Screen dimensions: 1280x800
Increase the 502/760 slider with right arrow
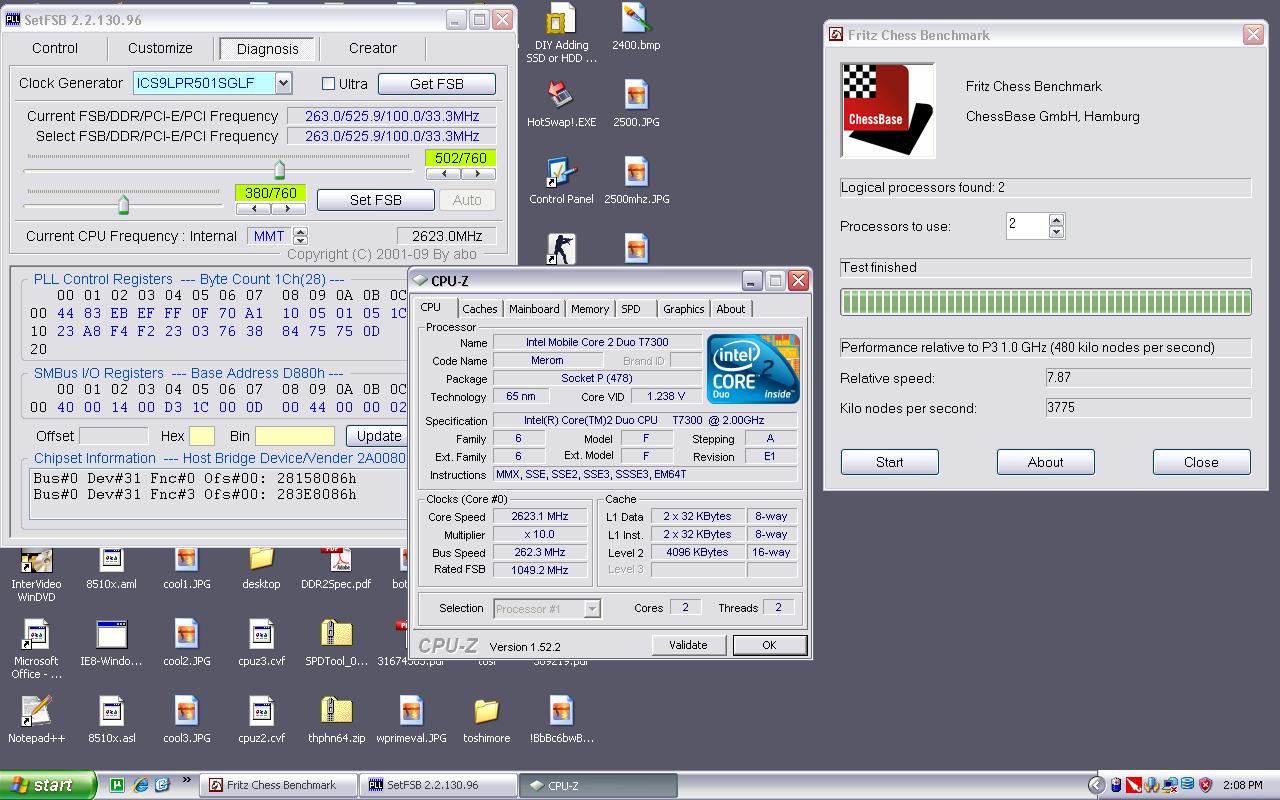pos(478,174)
